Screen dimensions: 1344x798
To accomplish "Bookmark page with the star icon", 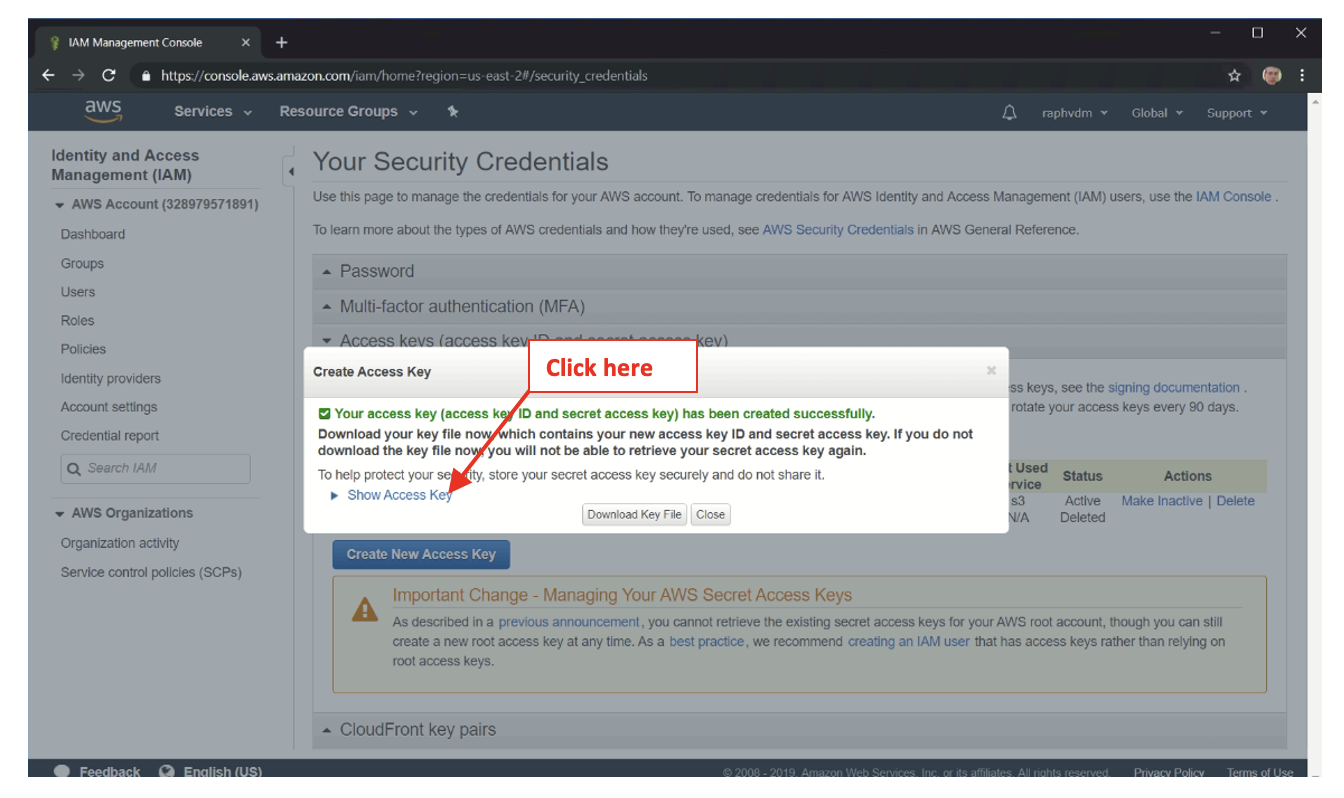I will pos(1234,76).
